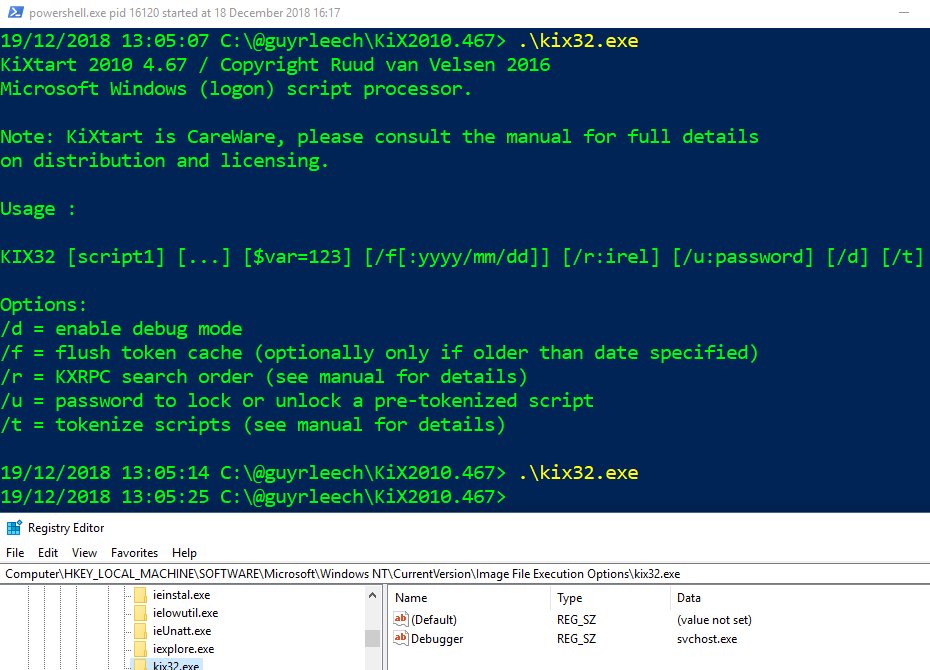Select the ieinstal.exe folder icon
This screenshot has height=670, width=930.
pos(141,595)
